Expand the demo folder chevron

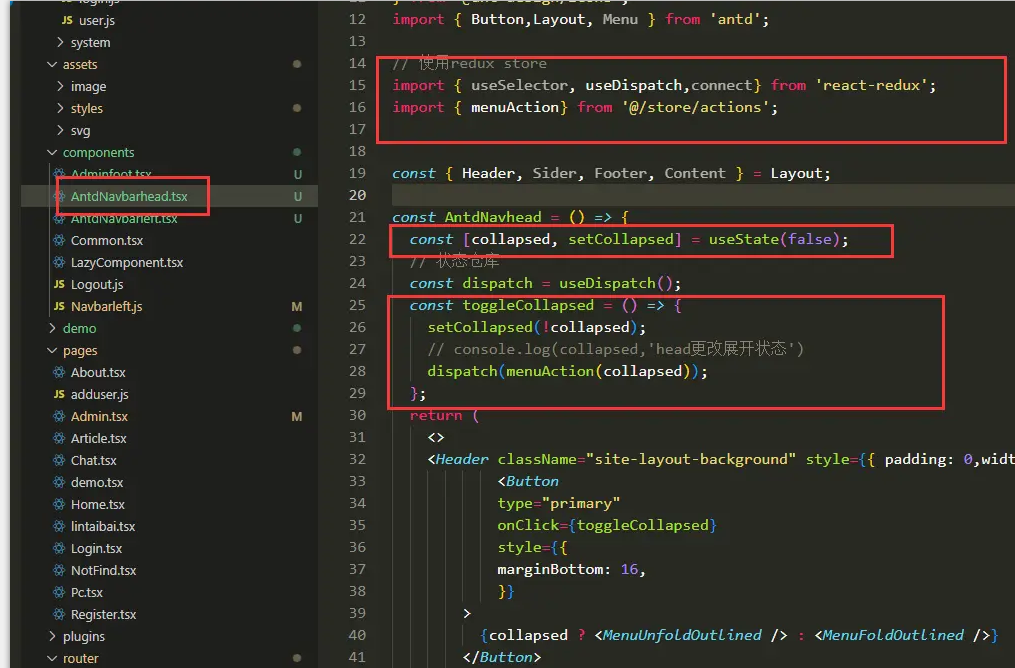(x=52, y=329)
